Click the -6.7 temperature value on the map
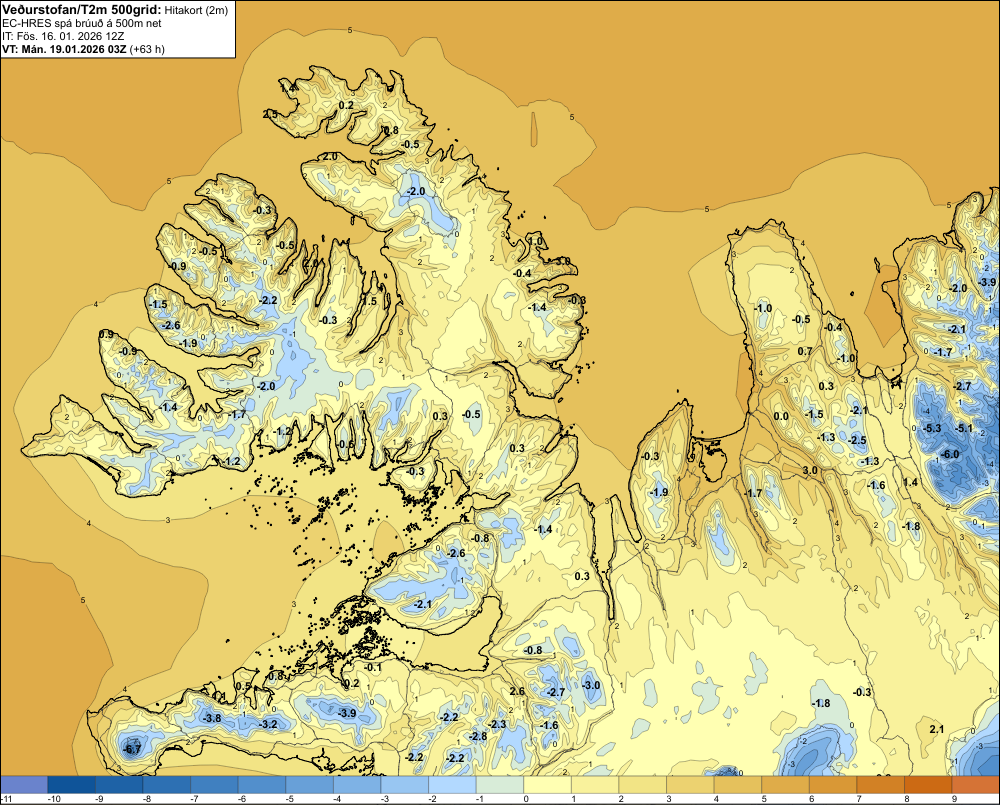The height and width of the screenshot is (805, 1000). [132, 750]
